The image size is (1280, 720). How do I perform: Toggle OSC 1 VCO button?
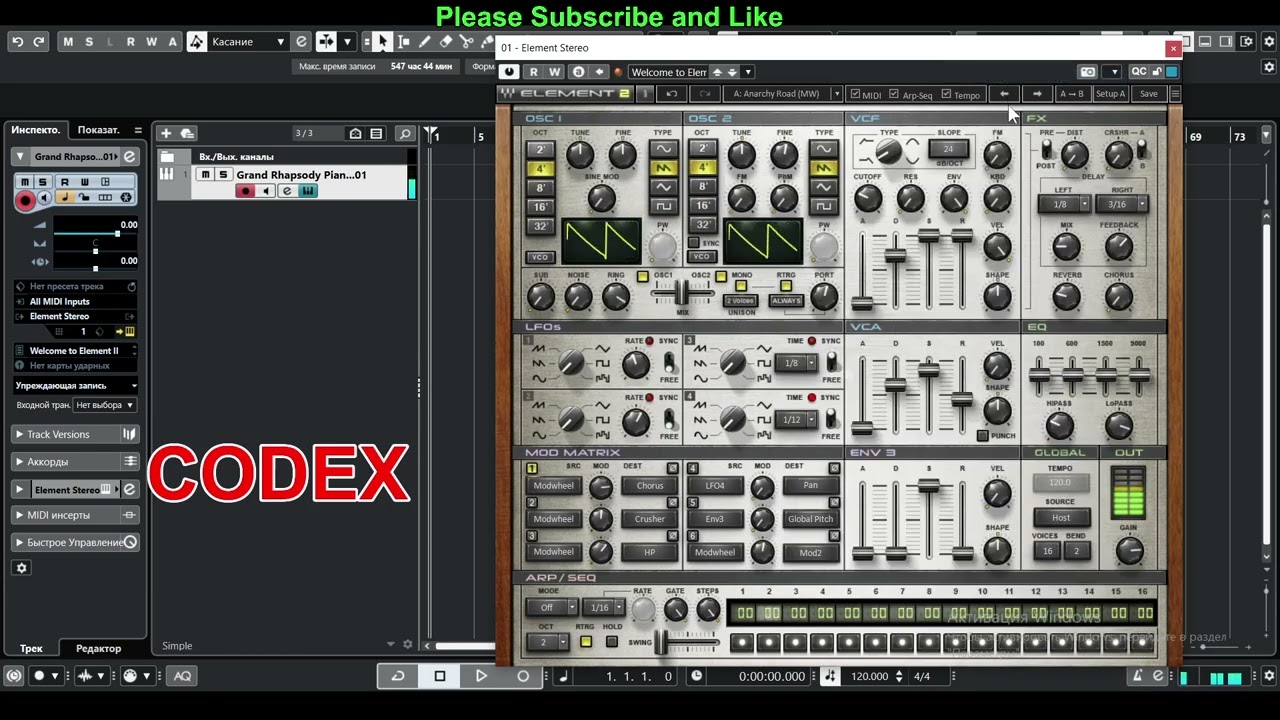pos(540,257)
